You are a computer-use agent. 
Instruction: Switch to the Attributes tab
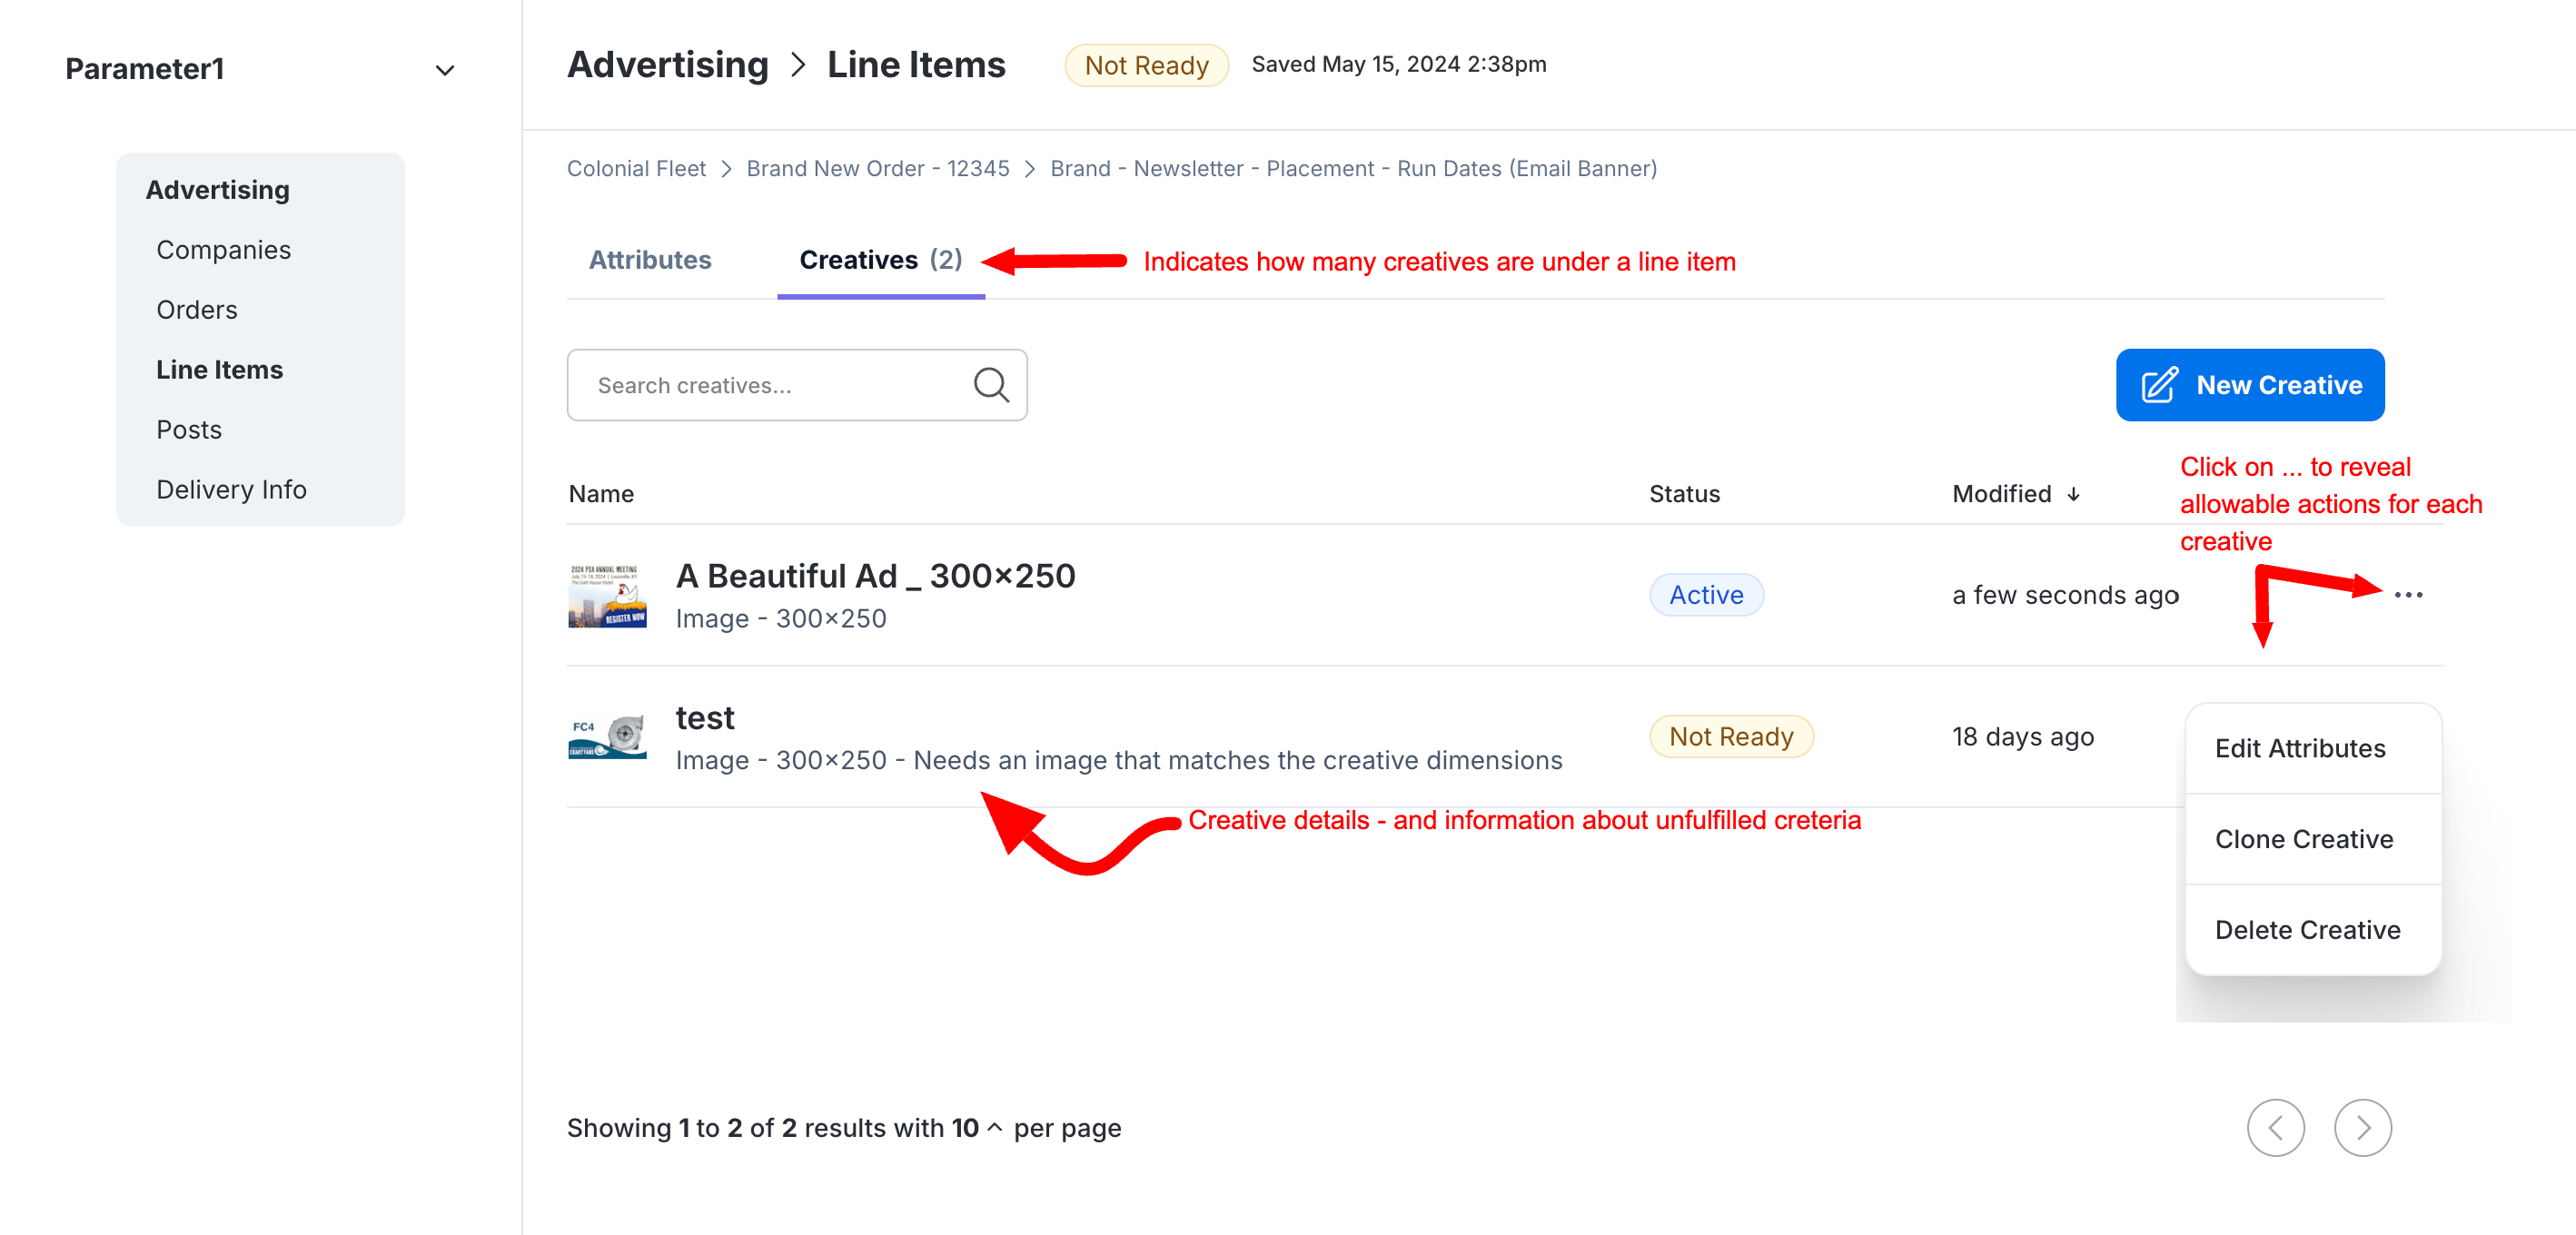click(x=650, y=260)
